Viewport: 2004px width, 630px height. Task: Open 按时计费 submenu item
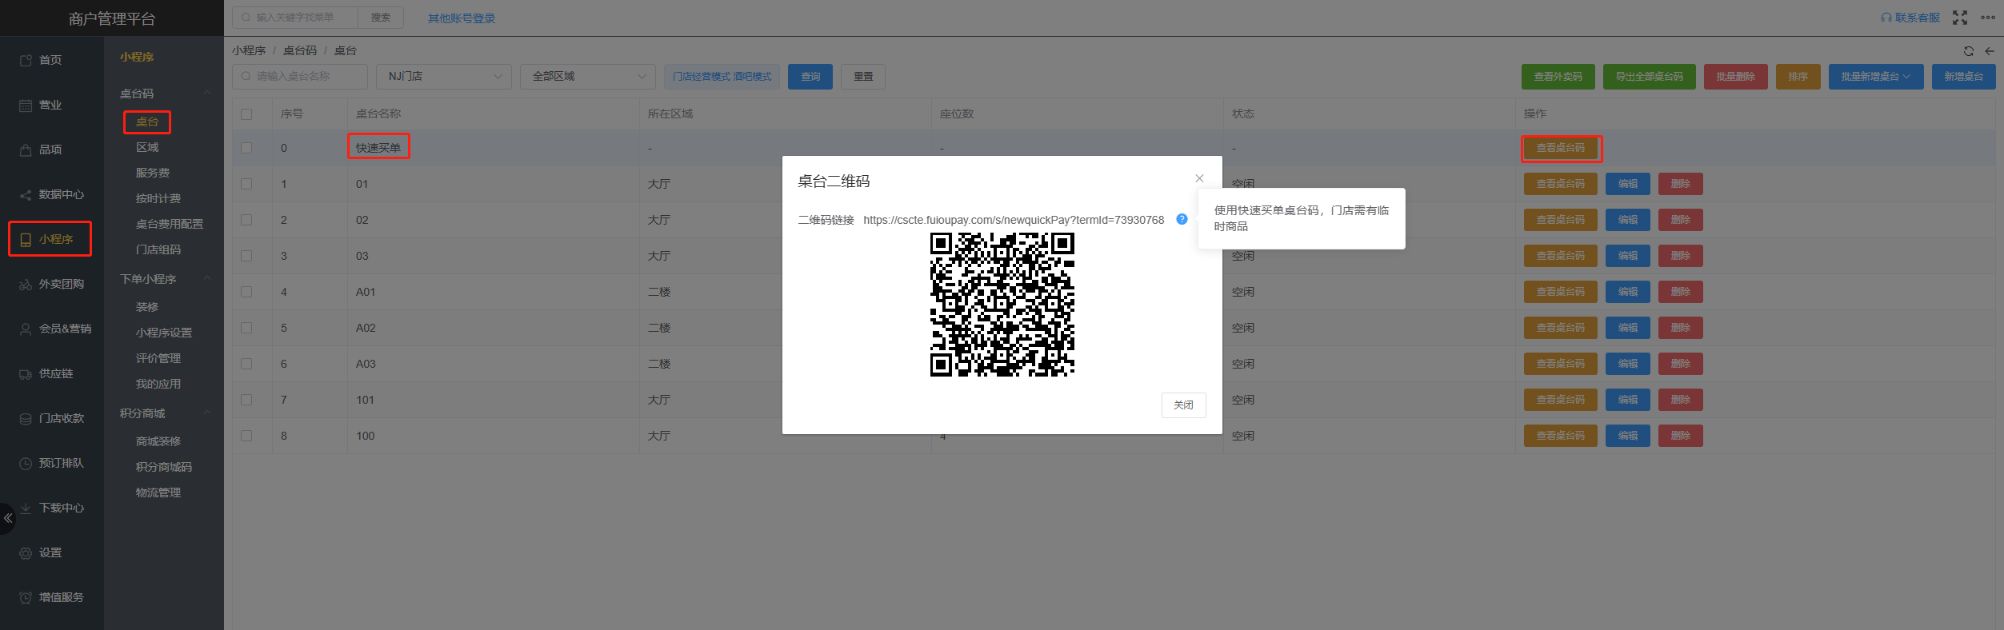(158, 198)
